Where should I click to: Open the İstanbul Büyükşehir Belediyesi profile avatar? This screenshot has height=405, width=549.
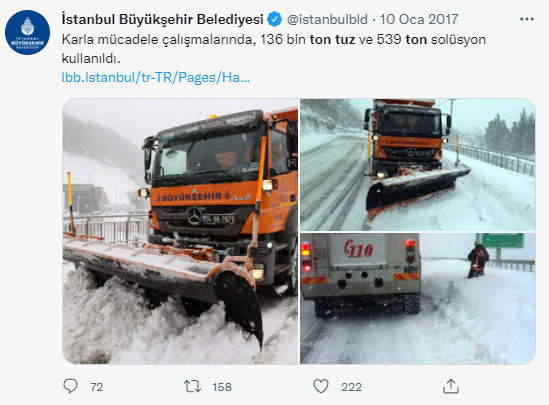[x=27, y=32]
